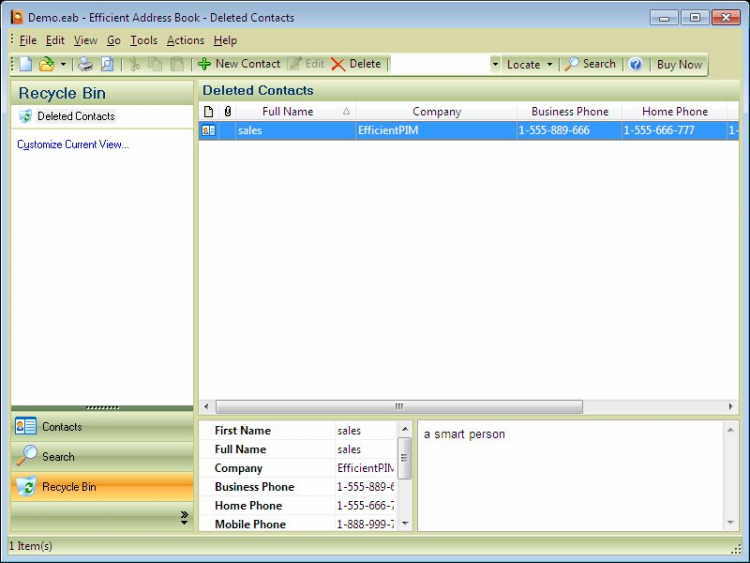Click the contact card icon in sales row

coord(209,130)
